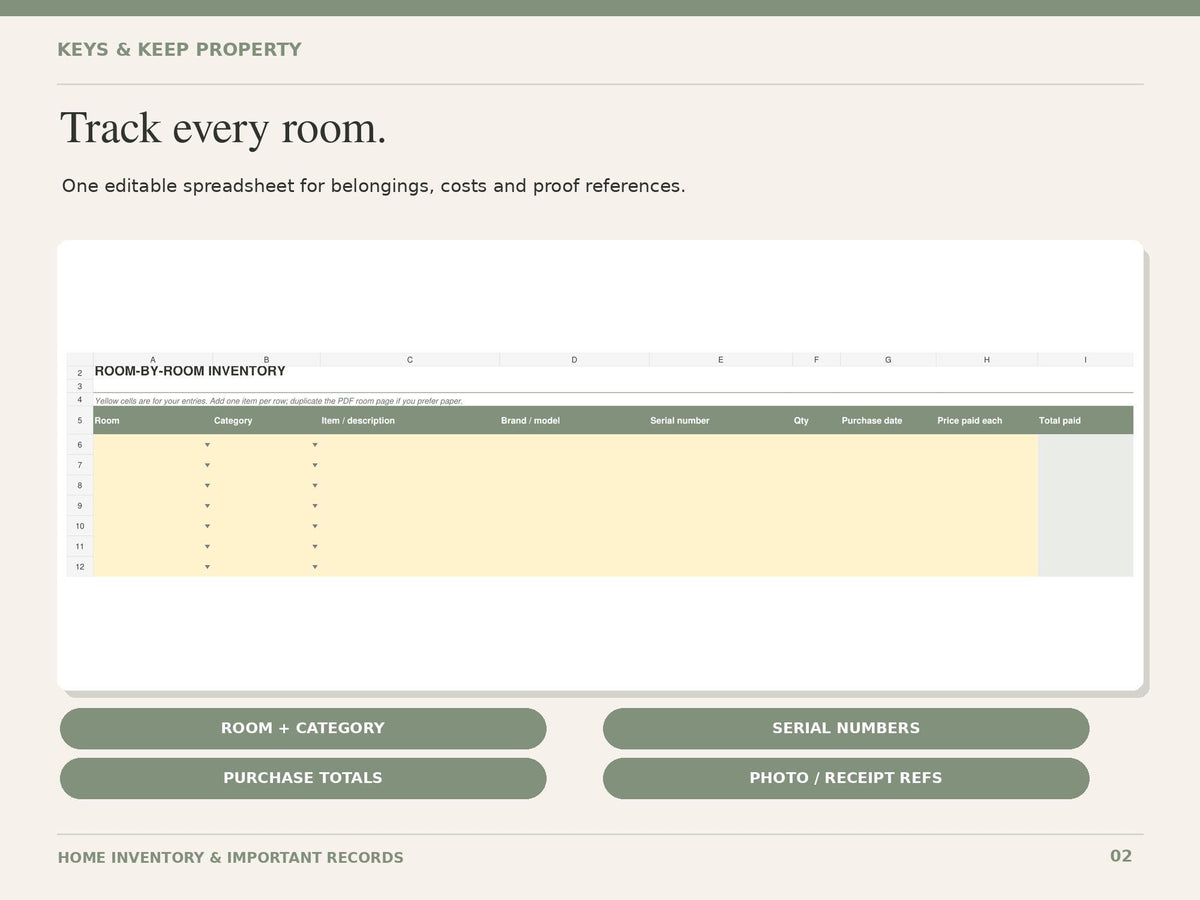Image resolution: width=1200 pixels, height=900 pixels.
Task: Click the "Room" table header cell
Action: pos(153,420)
